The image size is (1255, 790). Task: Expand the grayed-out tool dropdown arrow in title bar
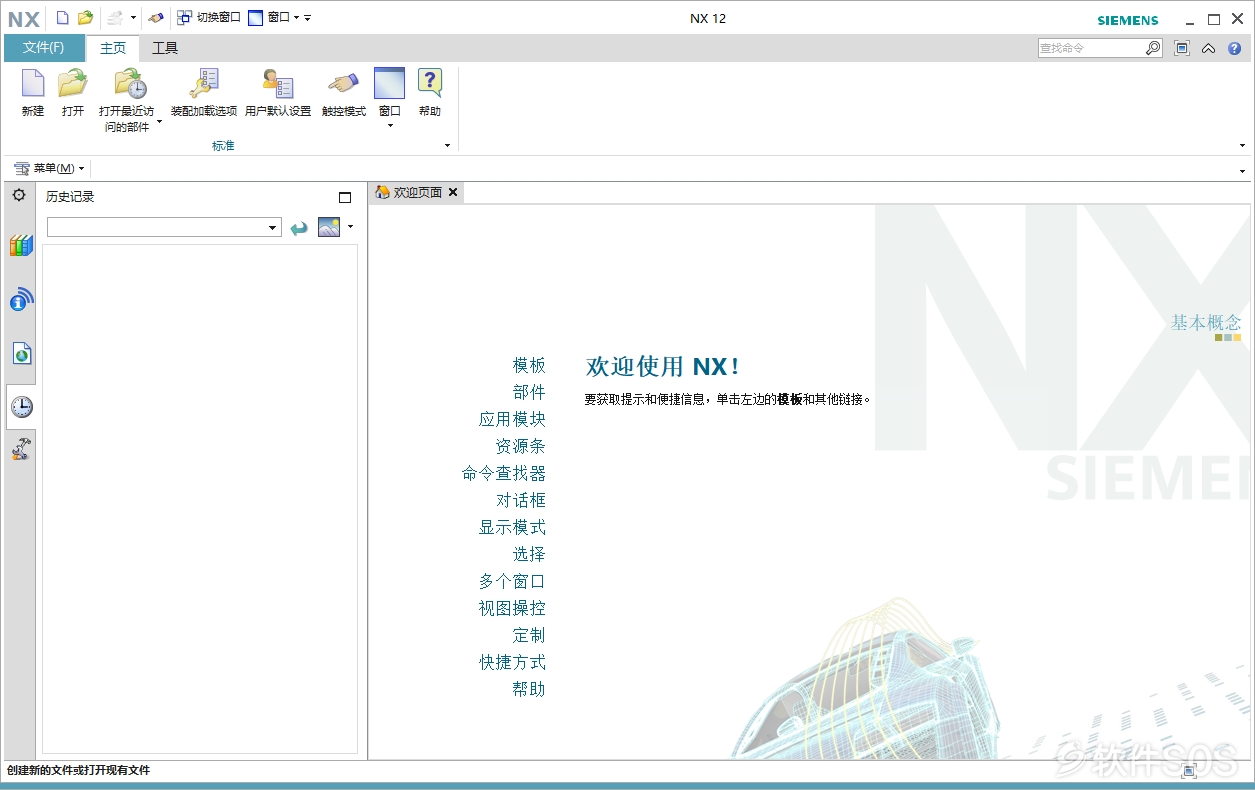pos(133,18)
